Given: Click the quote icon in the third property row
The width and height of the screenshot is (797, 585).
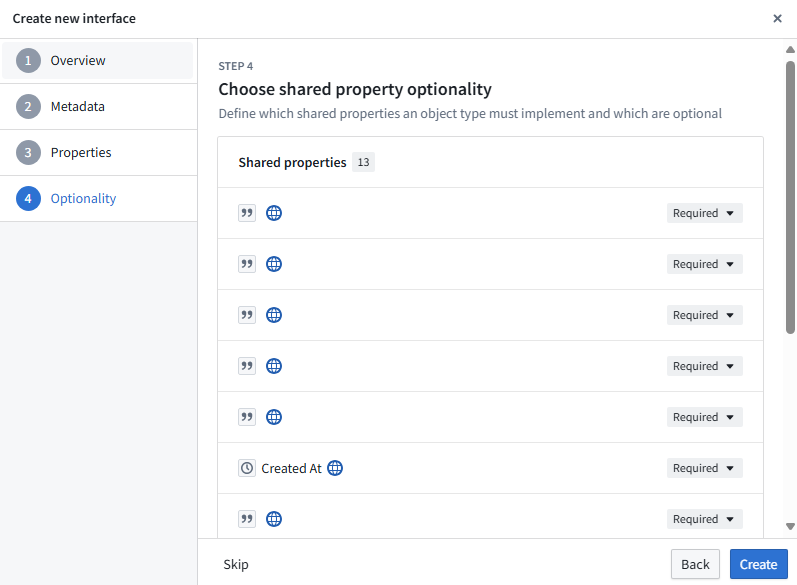Looking at the screenshot, I should pos(247,315).
